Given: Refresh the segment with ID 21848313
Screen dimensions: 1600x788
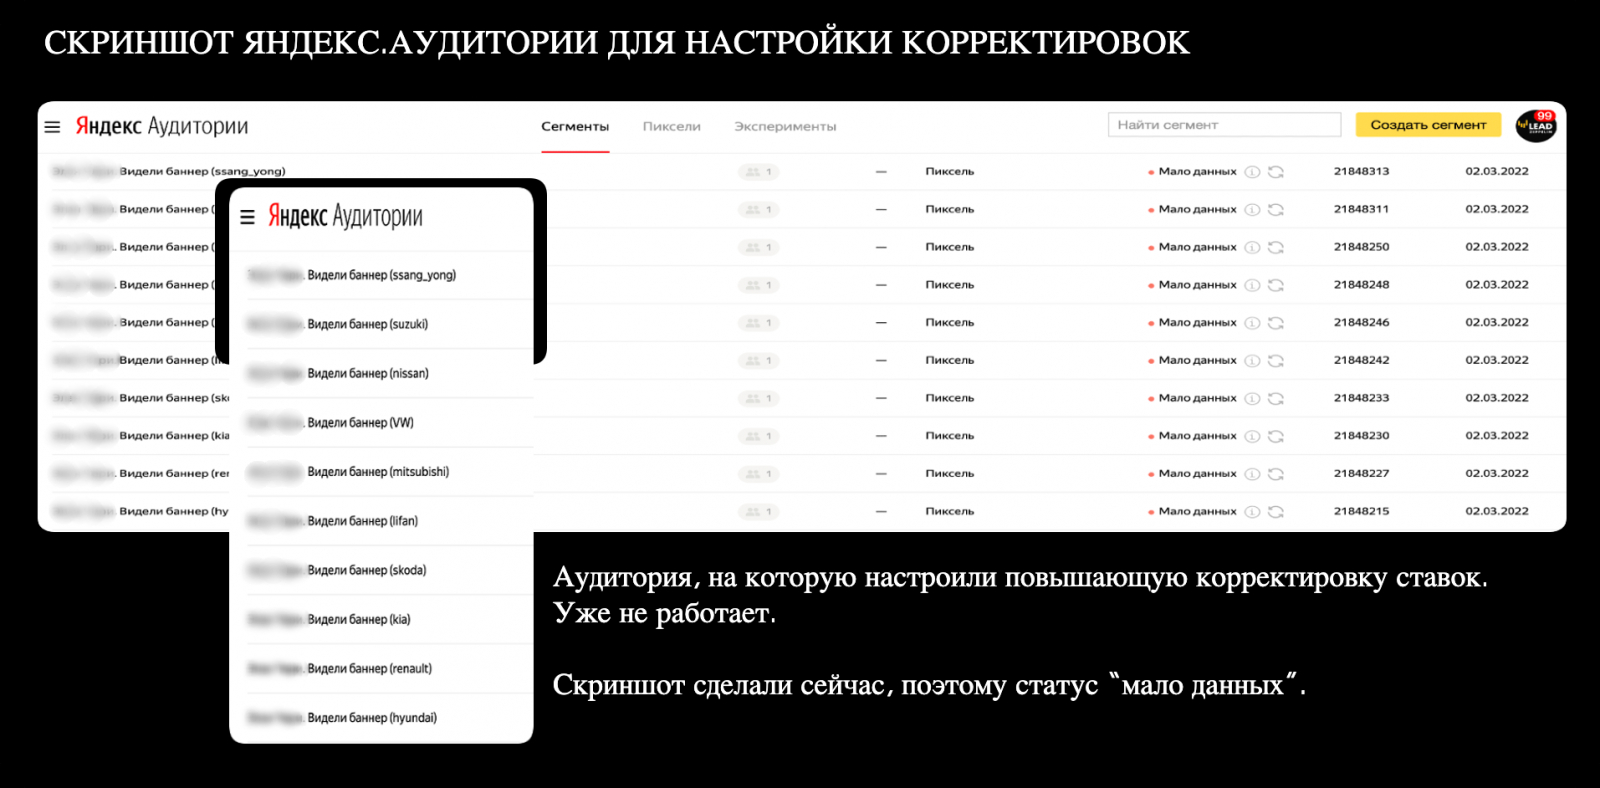Looking at the screenshot, I should 1276,172.
